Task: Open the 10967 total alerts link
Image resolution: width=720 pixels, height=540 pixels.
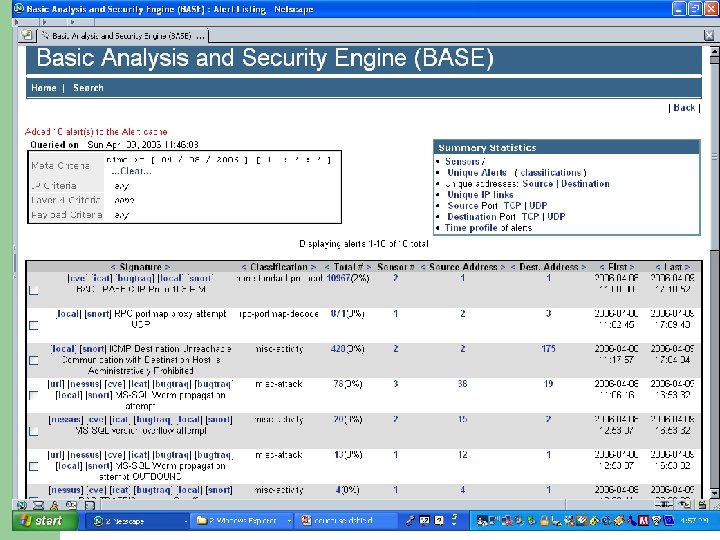Action: pos(338,278)
